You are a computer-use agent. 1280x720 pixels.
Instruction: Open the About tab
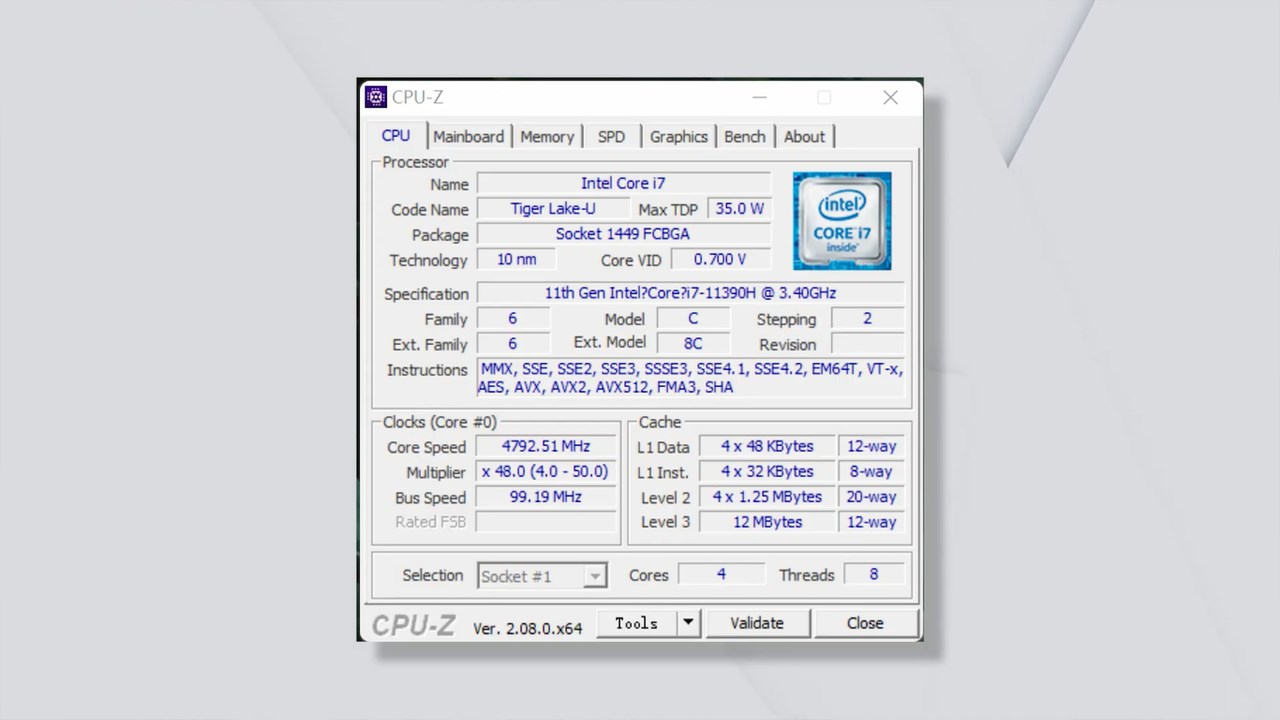tap(804, 137)
